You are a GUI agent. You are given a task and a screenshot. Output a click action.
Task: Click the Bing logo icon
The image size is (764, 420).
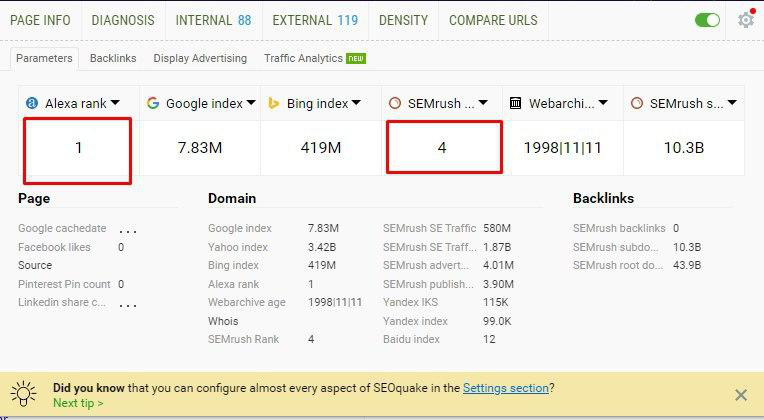[x=273, y=103]
